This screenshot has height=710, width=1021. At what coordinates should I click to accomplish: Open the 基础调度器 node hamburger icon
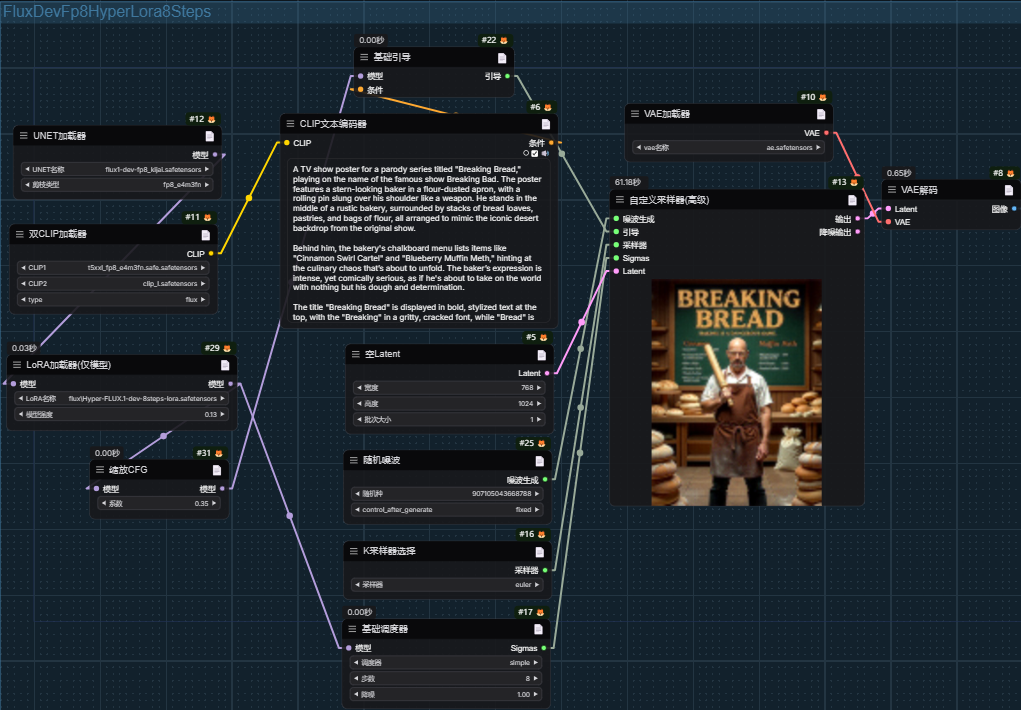pos(352,629)
